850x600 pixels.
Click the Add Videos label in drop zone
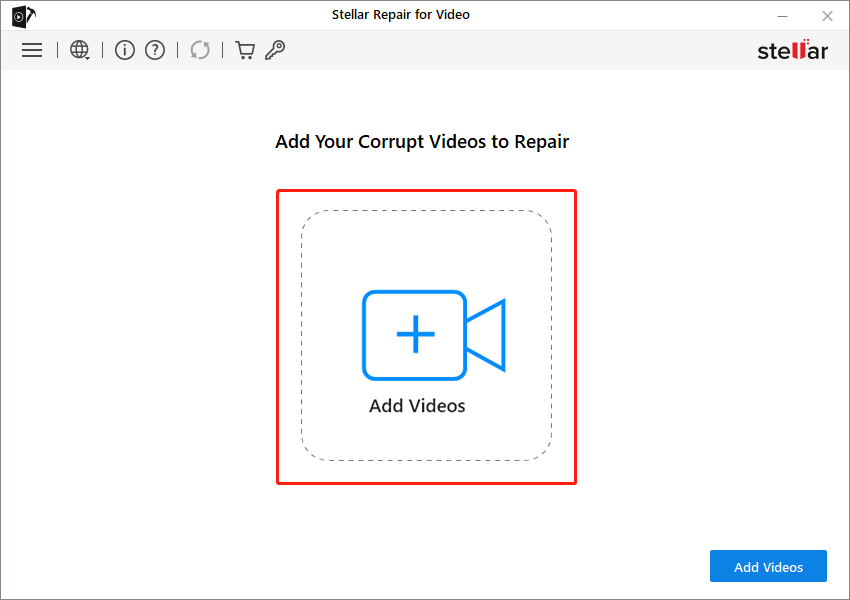[x=417, y=406]
